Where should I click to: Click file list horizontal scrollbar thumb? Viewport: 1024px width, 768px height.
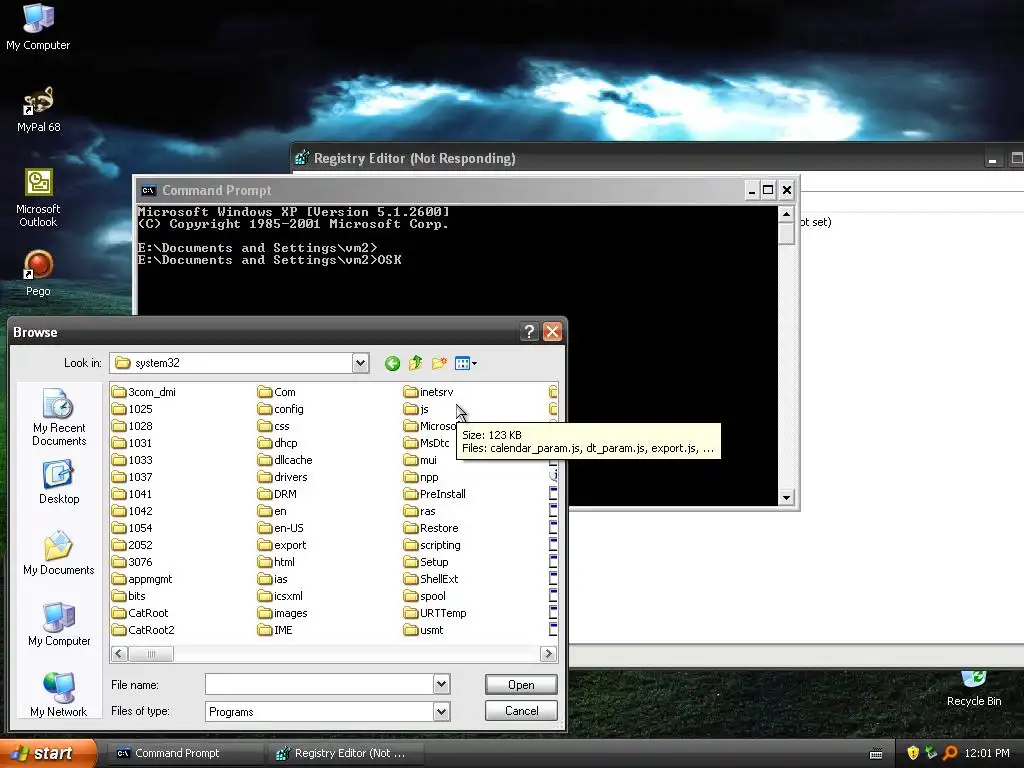click(151, 653)
